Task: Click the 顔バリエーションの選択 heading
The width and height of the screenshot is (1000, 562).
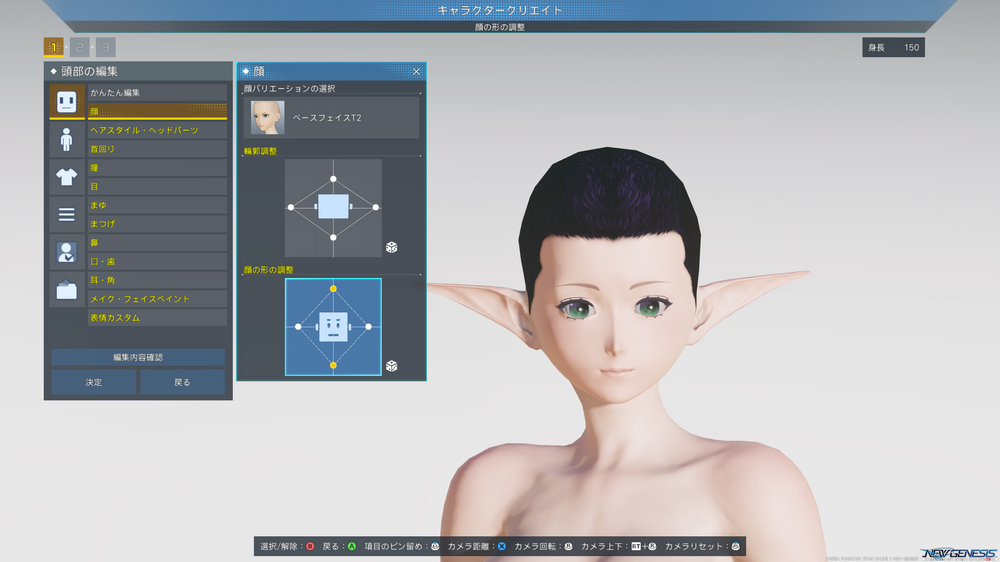Action: pyautogui.click(x=290, y=89)
